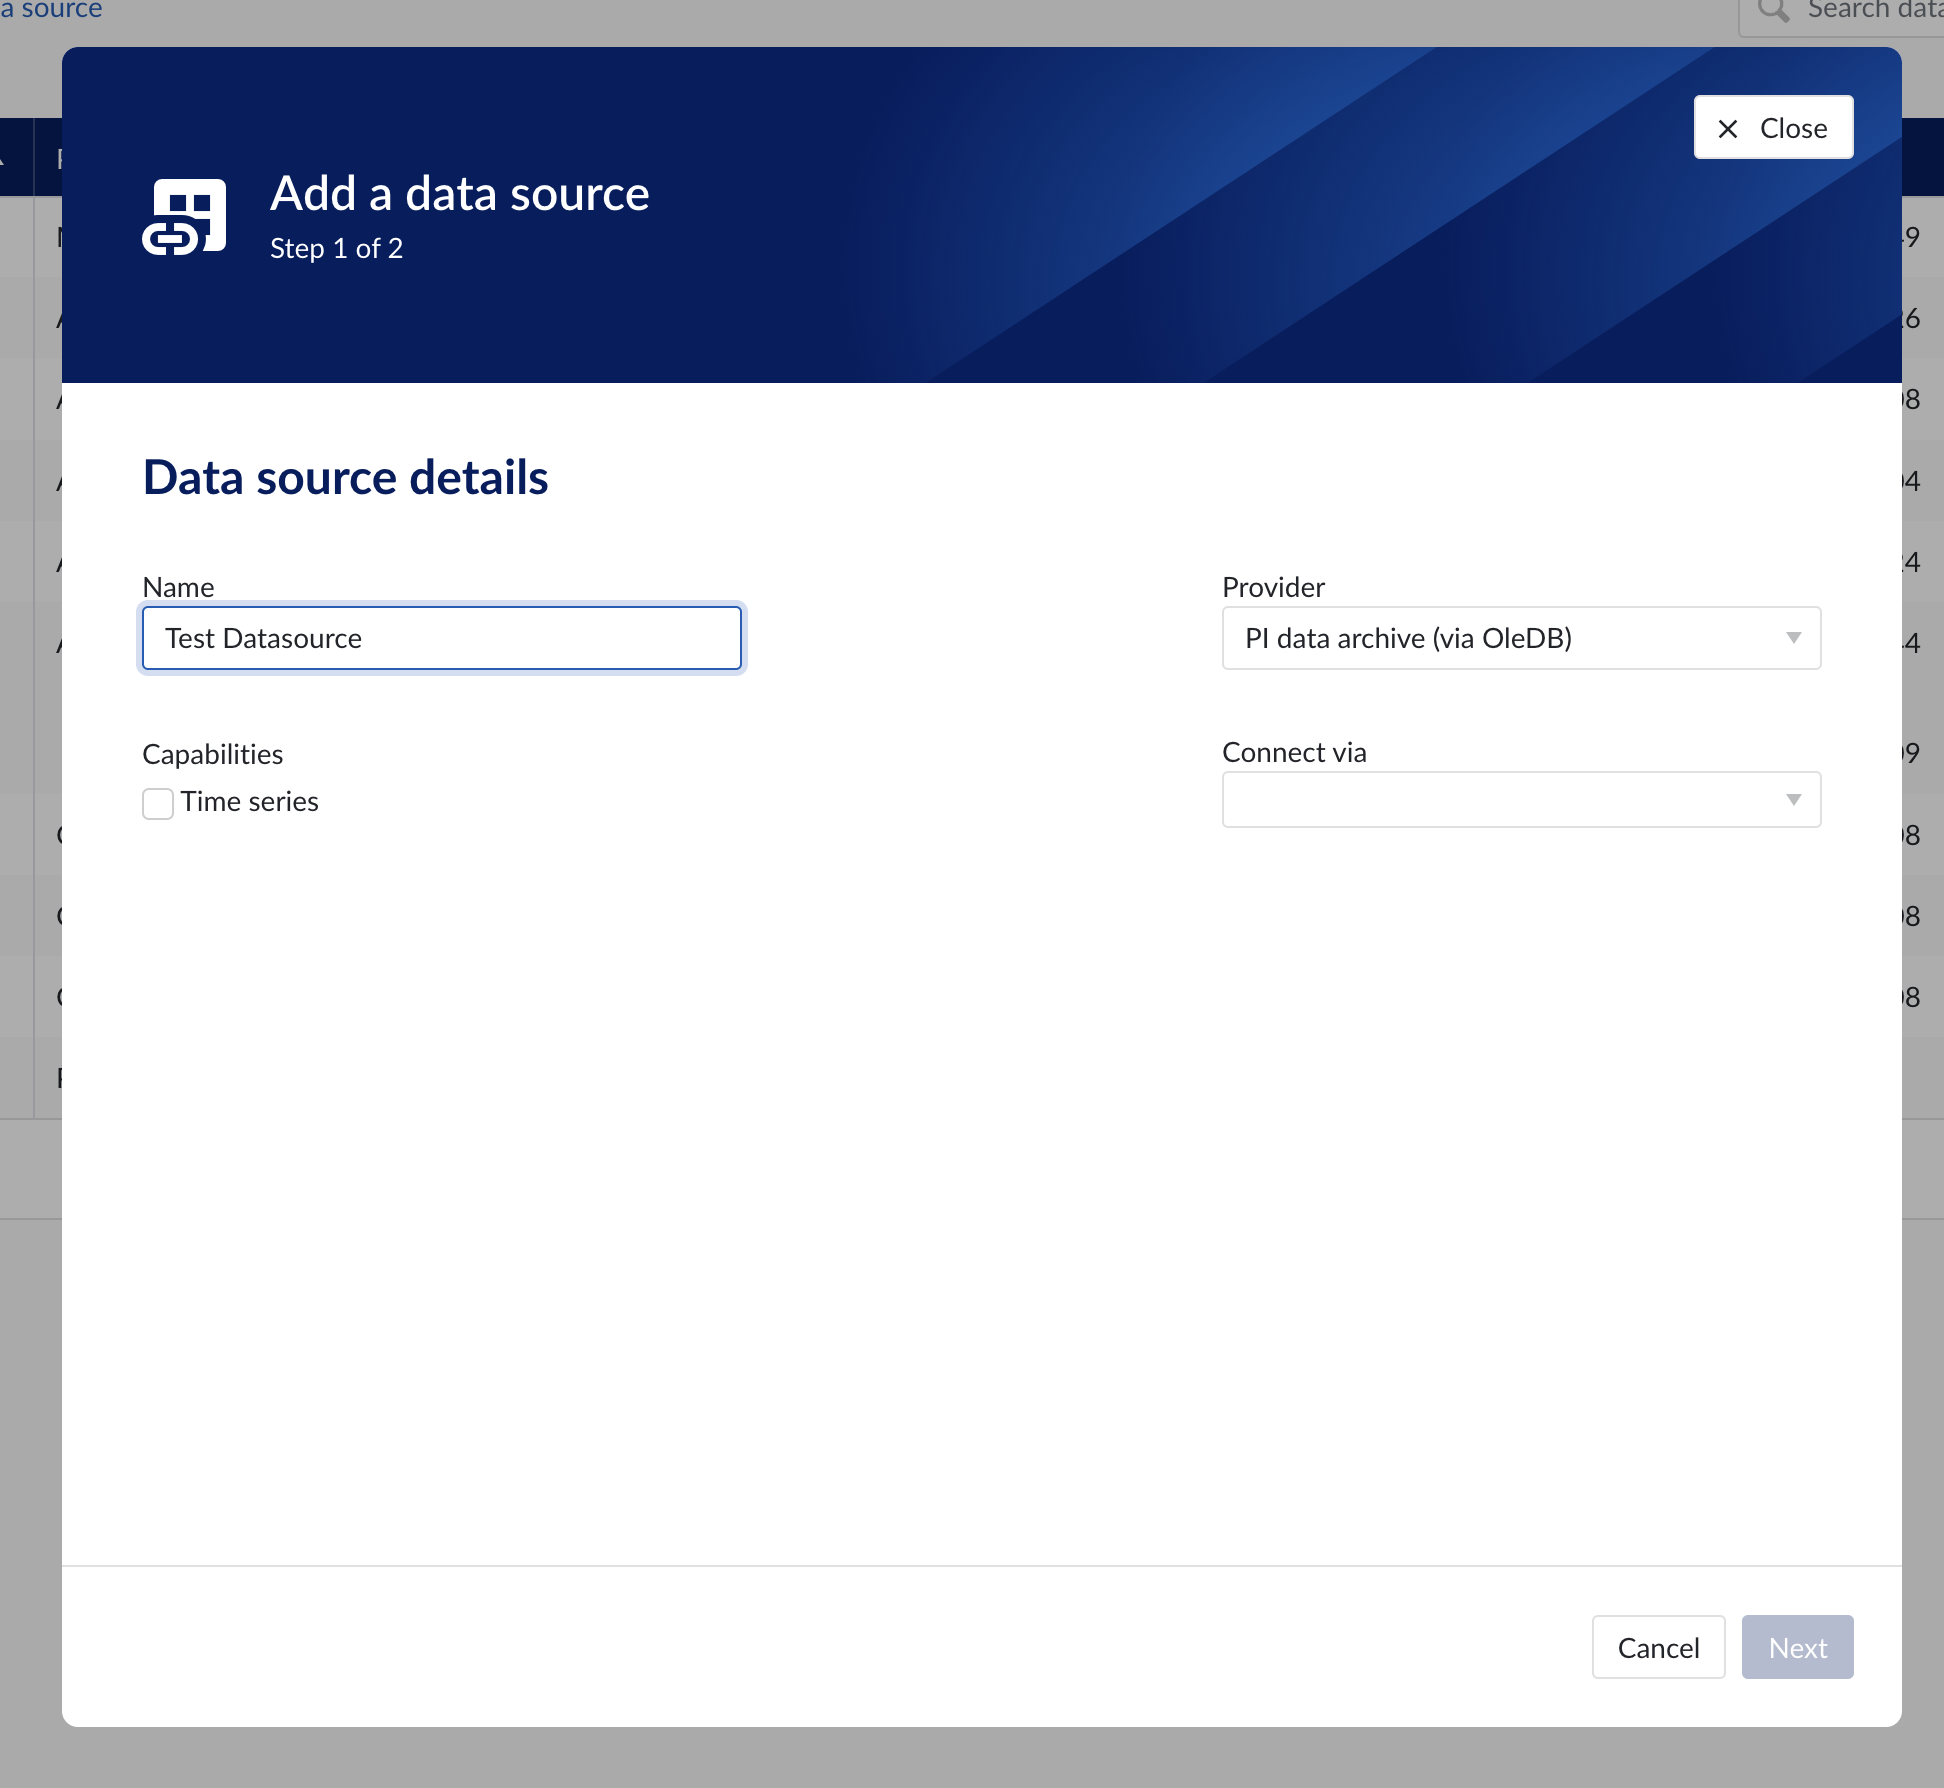The height and width of the screenshot is (1788, 1944).
Task: Click the 'Add a data source' dialog title
Action: [460, 193]
